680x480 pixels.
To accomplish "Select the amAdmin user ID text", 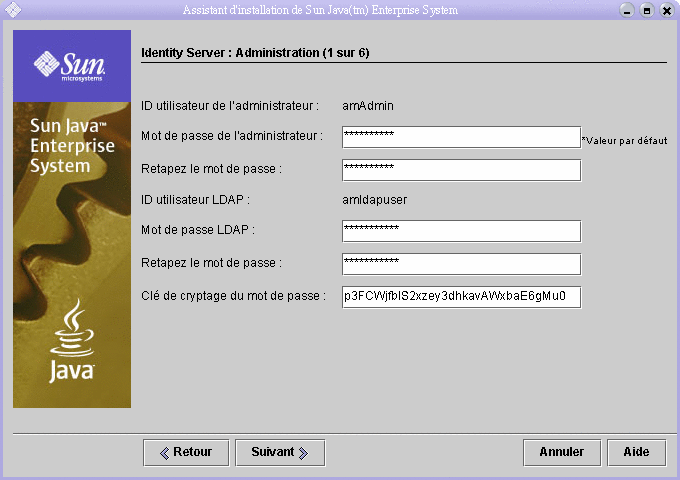I will (368, 106).
